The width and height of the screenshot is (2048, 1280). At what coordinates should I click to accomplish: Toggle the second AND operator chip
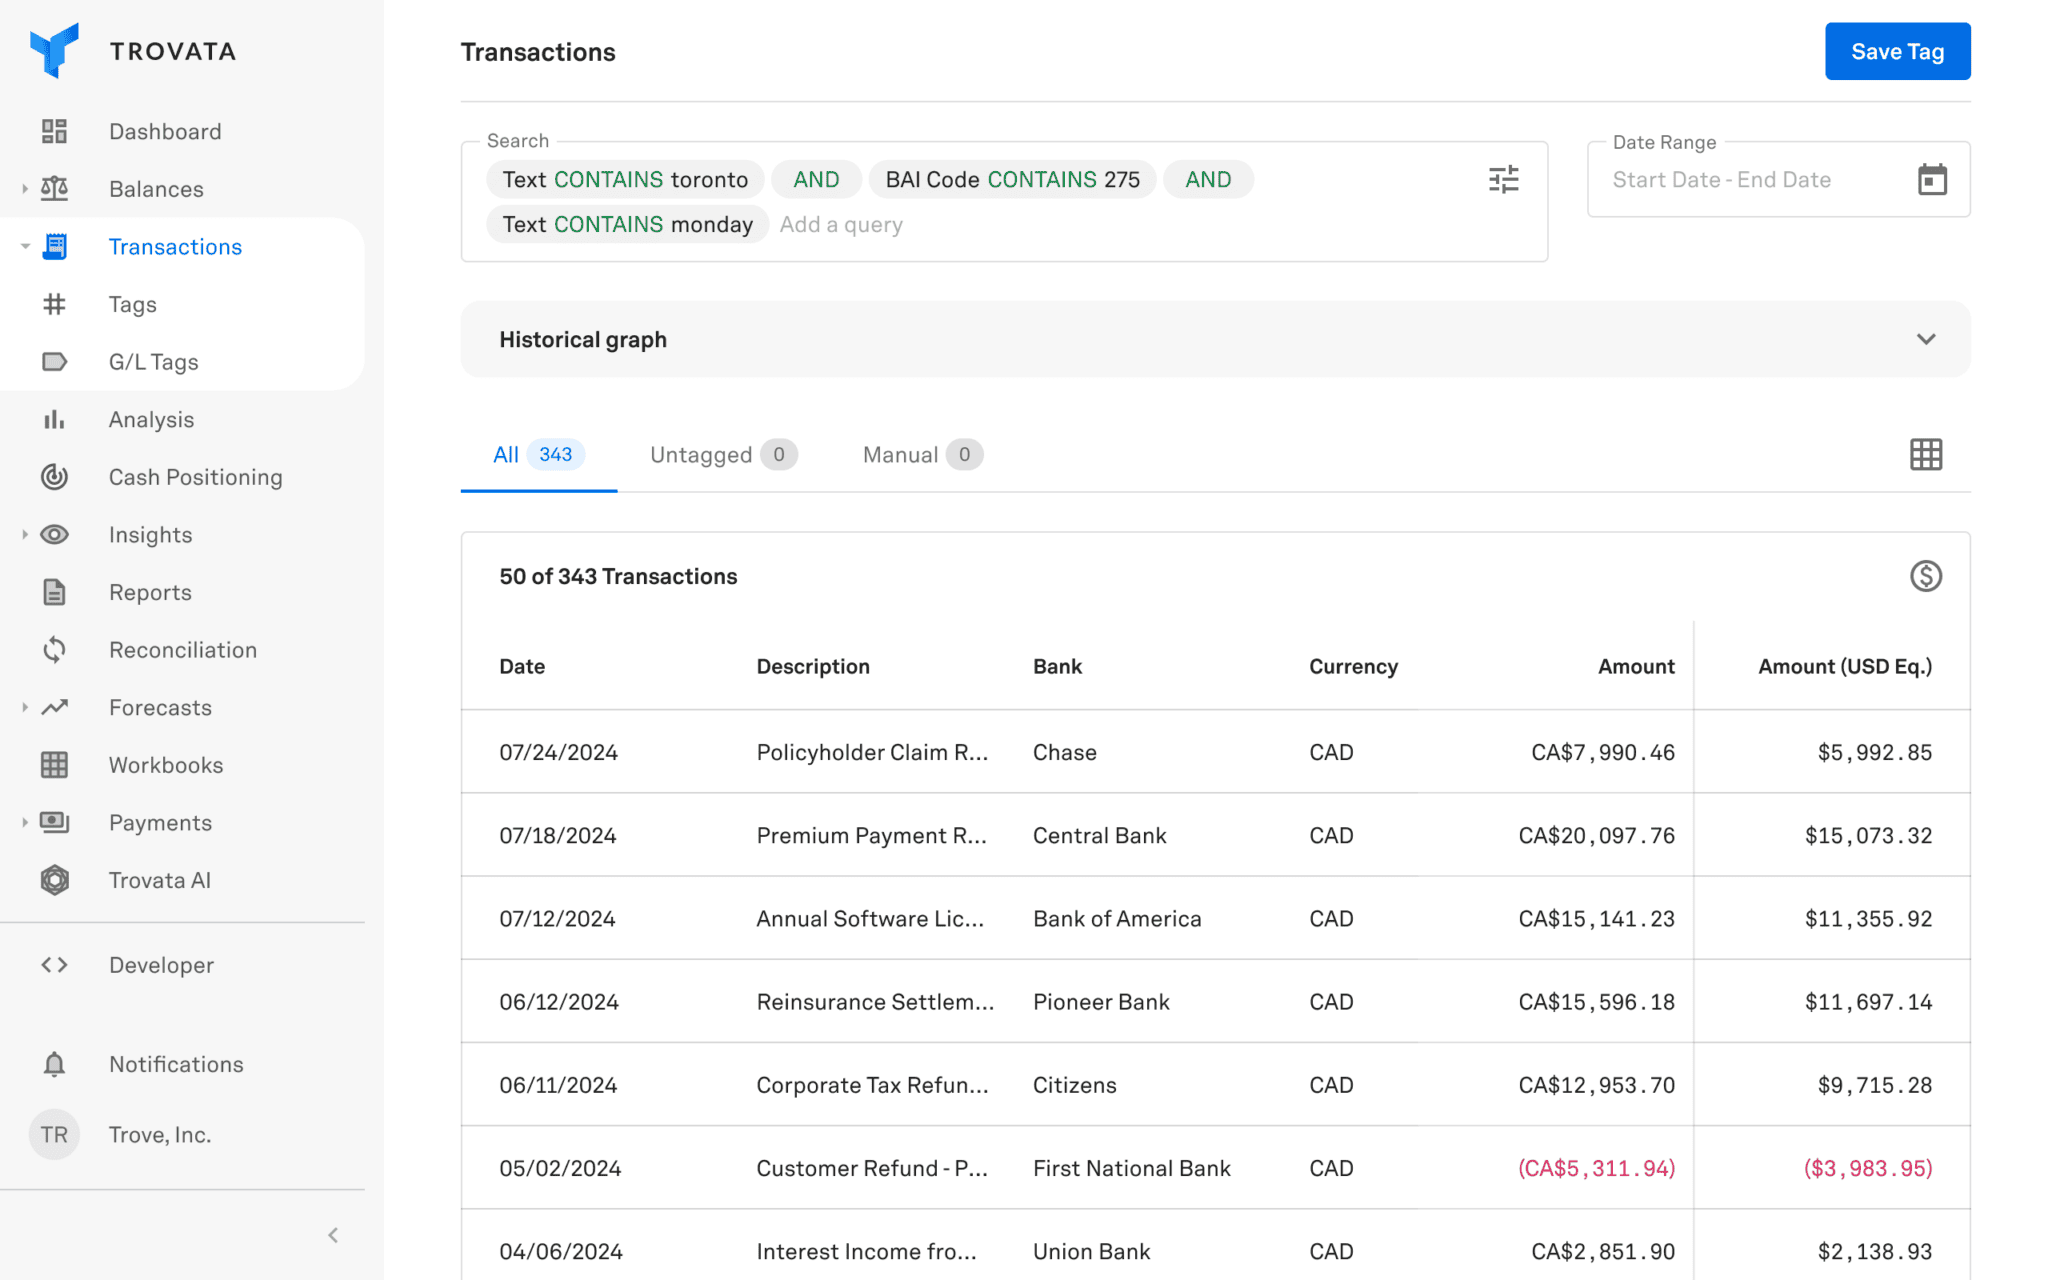(x=1207, y=180)
